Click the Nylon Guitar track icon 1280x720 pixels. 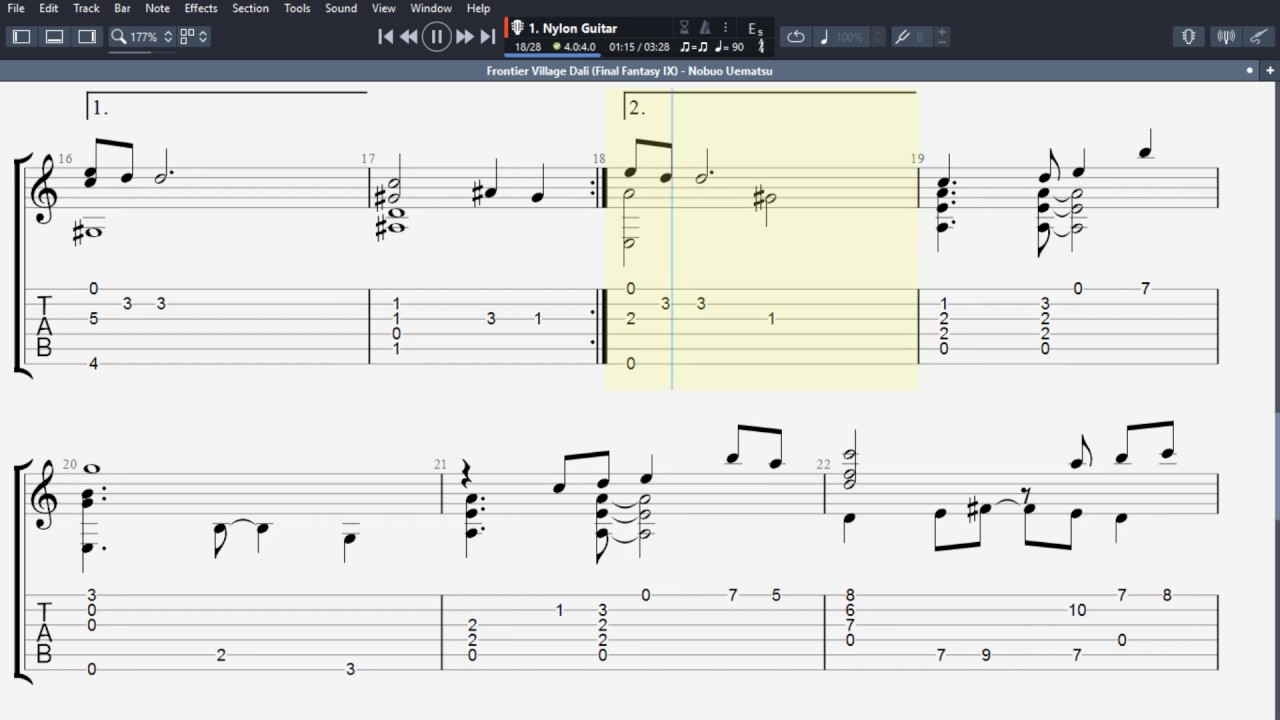pos(517,28)
